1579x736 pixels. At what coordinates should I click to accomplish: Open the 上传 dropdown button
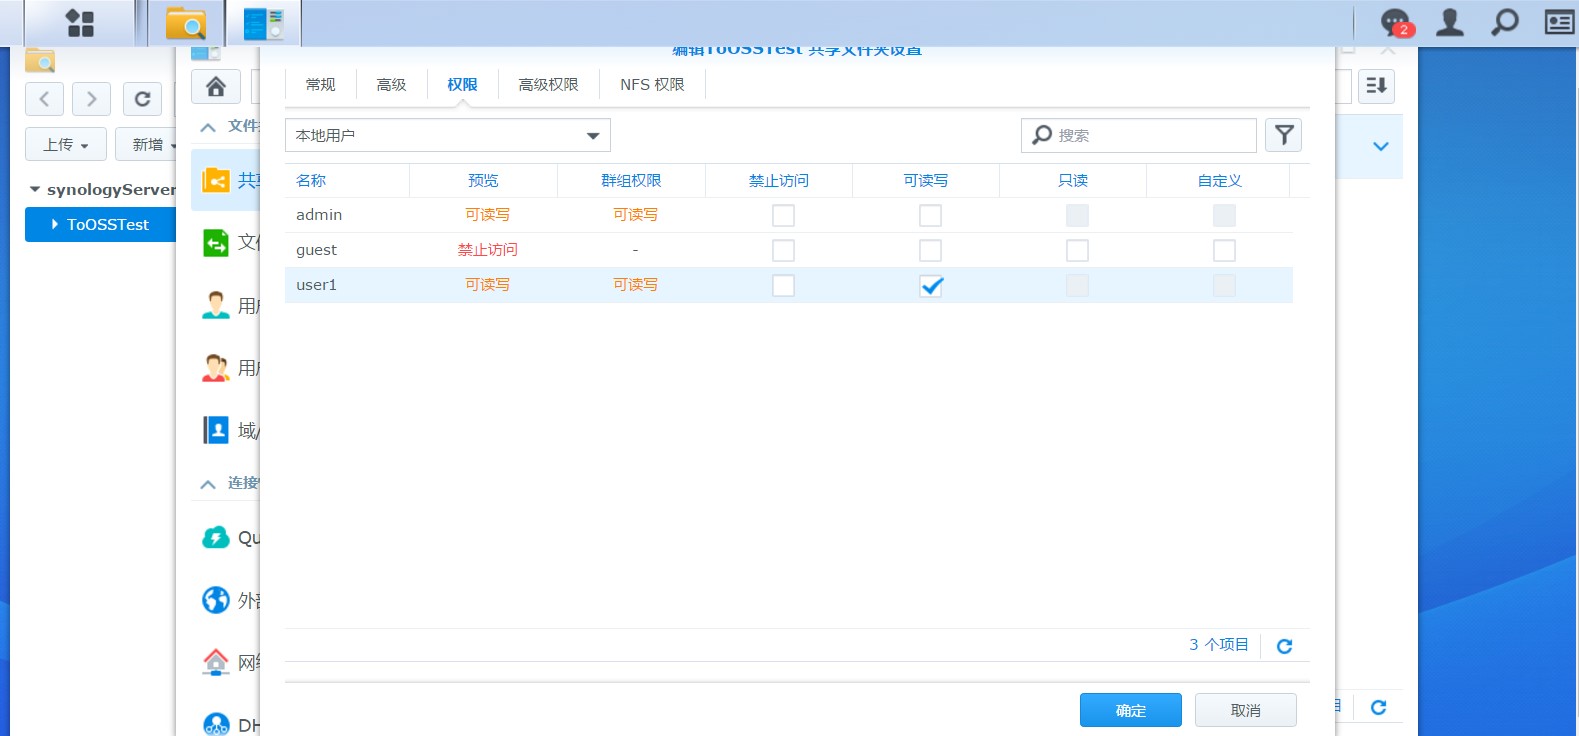pos(66,144)
